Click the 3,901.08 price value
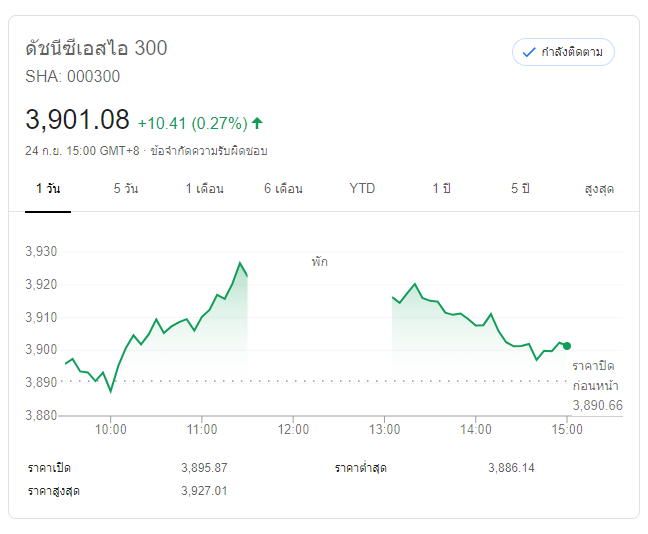648x534 pixels. pos(77,121)
